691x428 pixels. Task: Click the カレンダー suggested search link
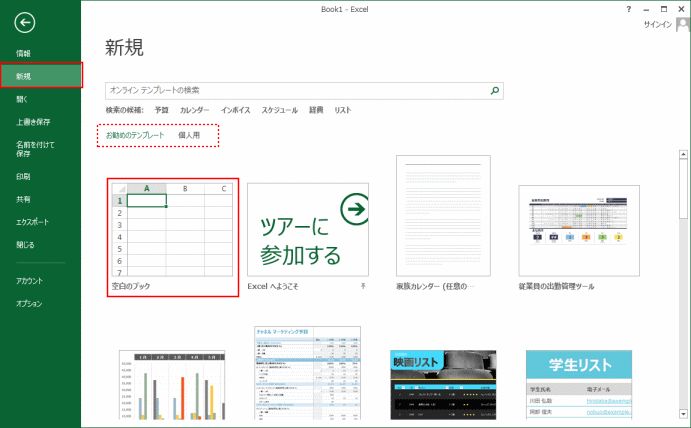[x=194, y=110]
